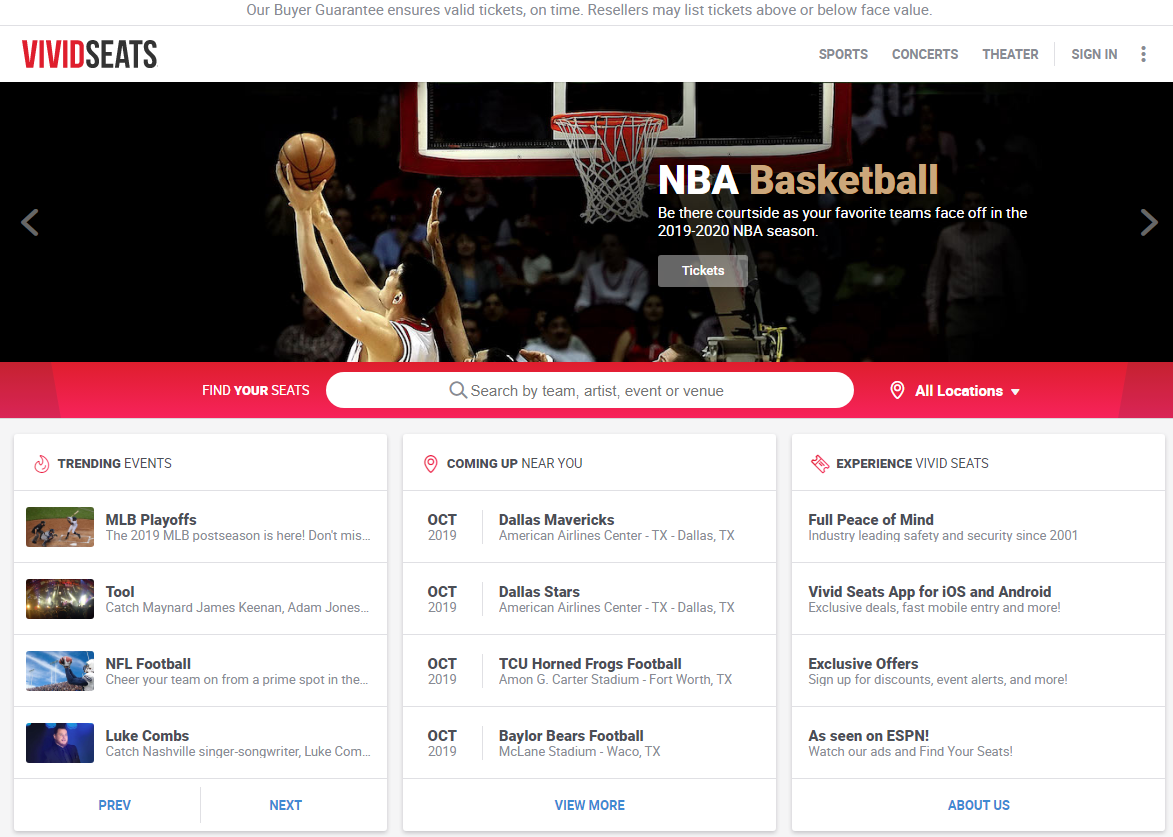This screenshot has height=837, width=1173.
Task: Open Full Peace of Mind info
Action: tap(871, 519)
